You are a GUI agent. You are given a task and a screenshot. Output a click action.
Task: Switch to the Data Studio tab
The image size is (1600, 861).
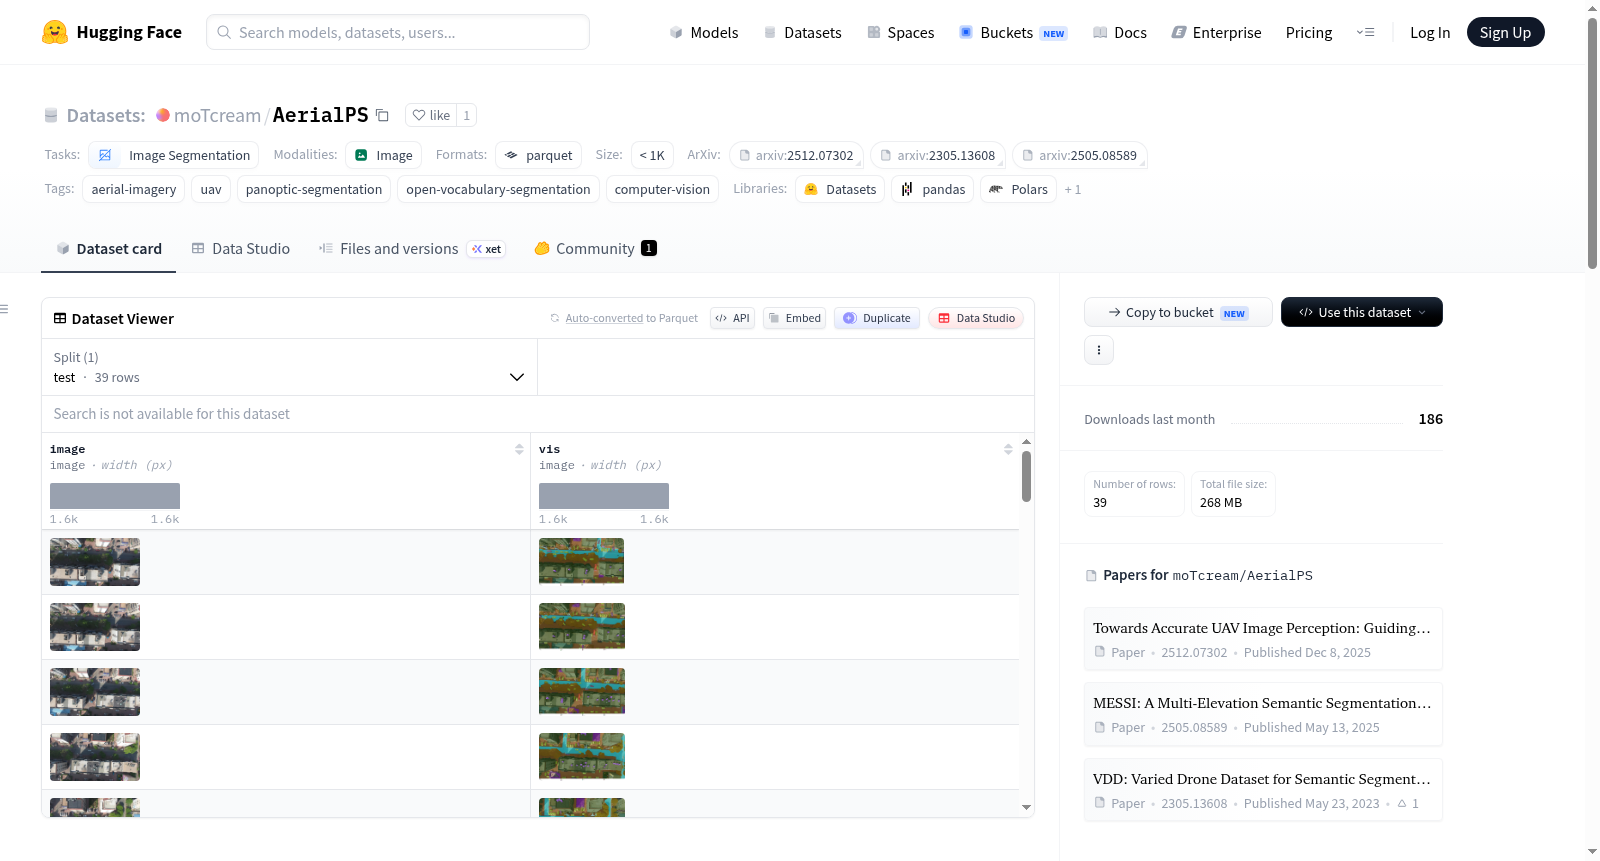[x=241, y=249]
